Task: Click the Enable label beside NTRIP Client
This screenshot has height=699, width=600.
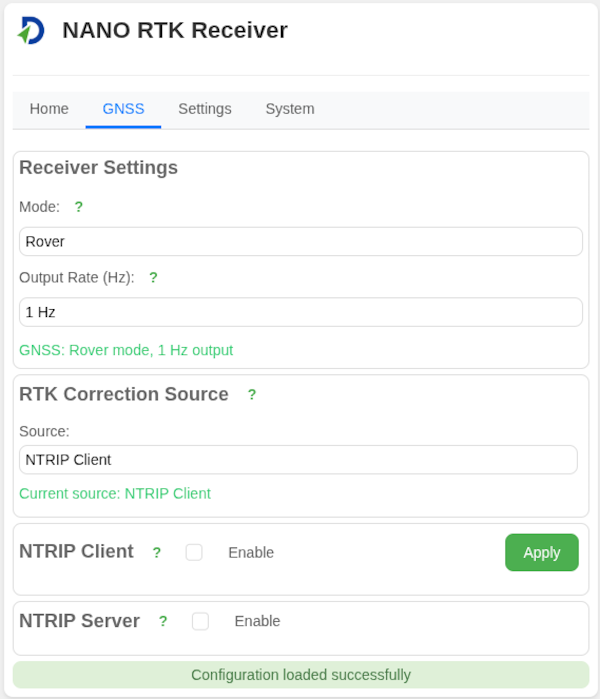Action: (251, 552)
